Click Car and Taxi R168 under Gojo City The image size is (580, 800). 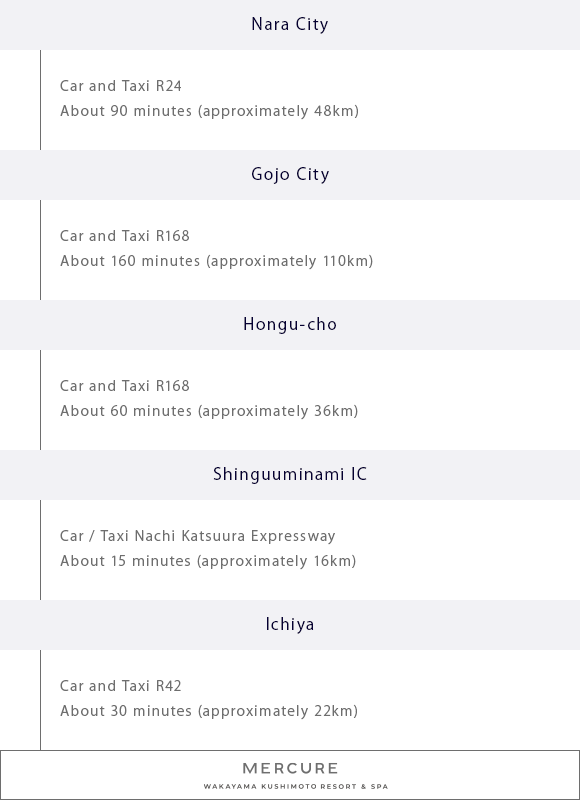tap(125, 236)
